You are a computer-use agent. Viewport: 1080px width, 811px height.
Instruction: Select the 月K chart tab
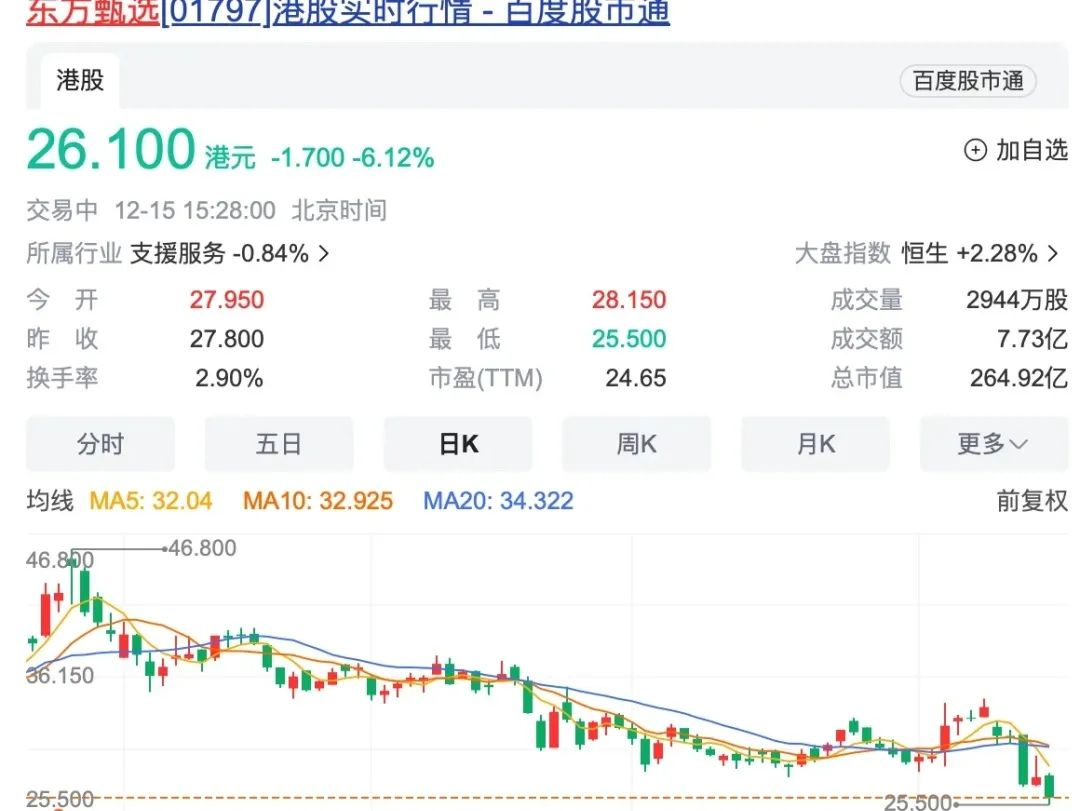pos(816,444)
